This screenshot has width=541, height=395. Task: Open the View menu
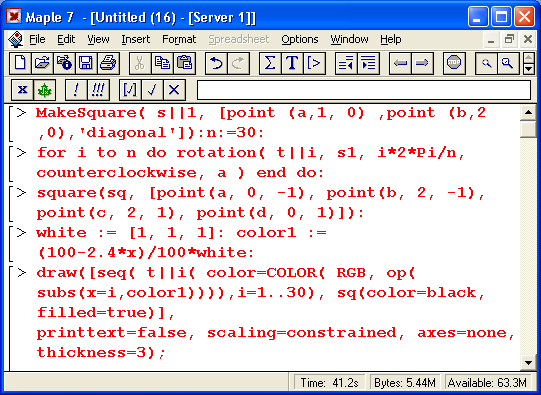point(98,39)
